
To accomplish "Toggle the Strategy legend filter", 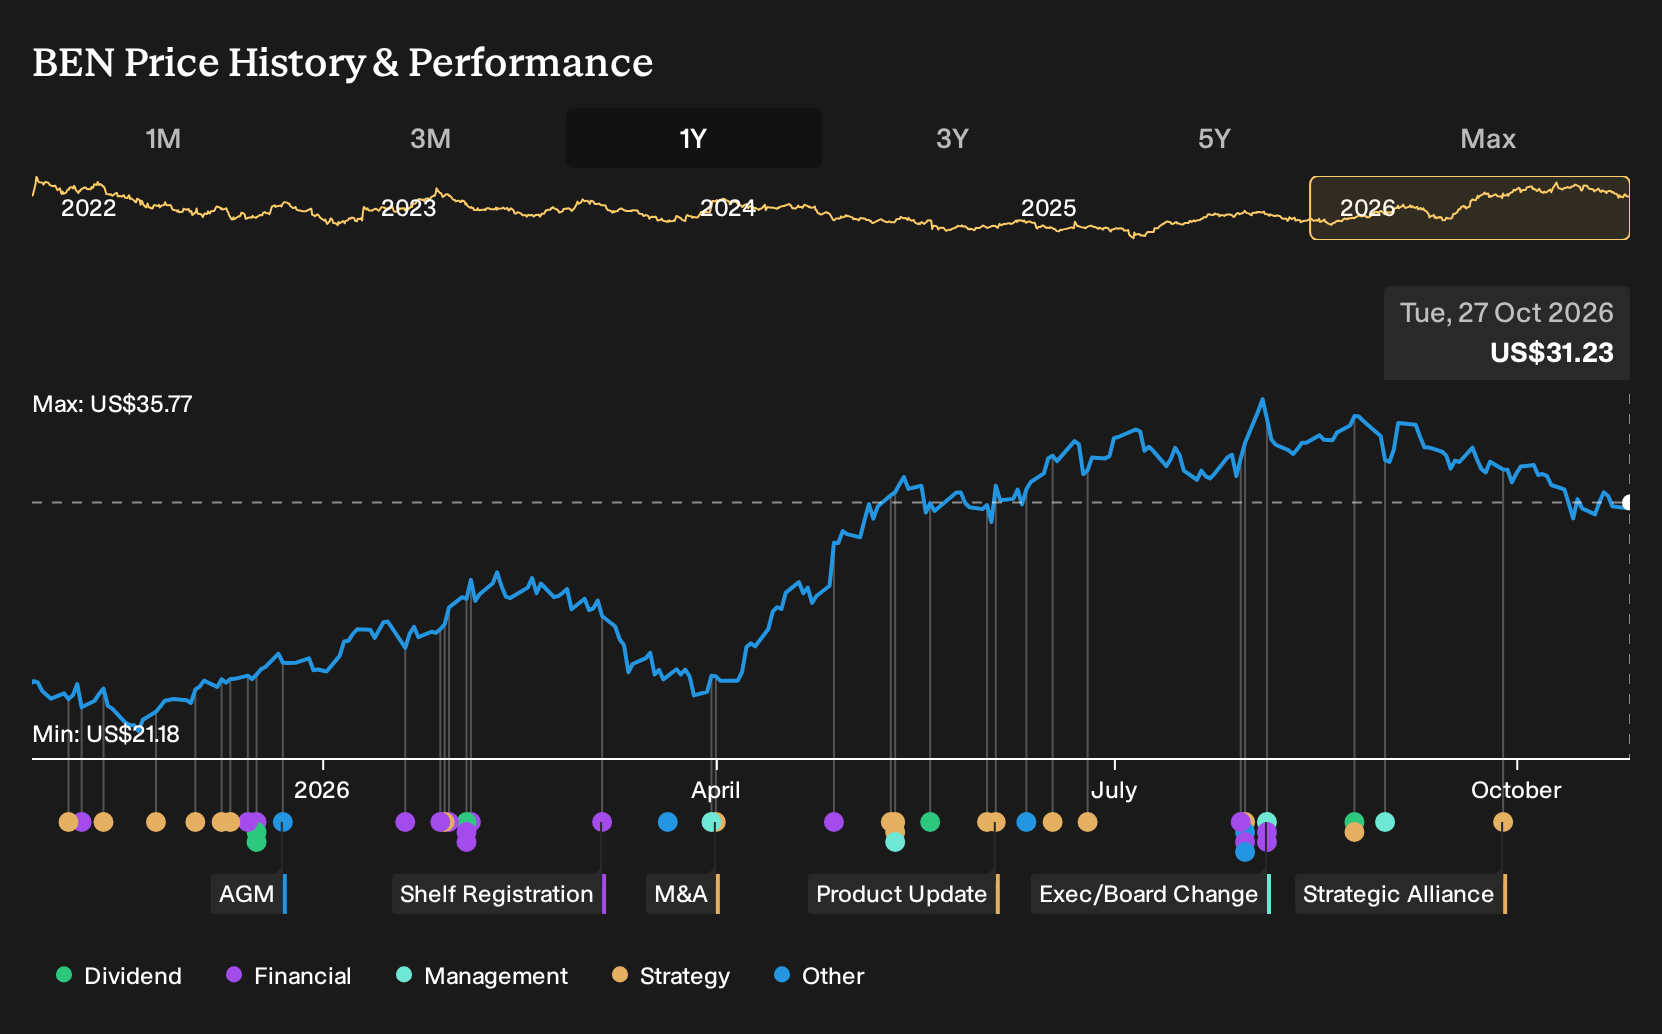I will (671, 976).
